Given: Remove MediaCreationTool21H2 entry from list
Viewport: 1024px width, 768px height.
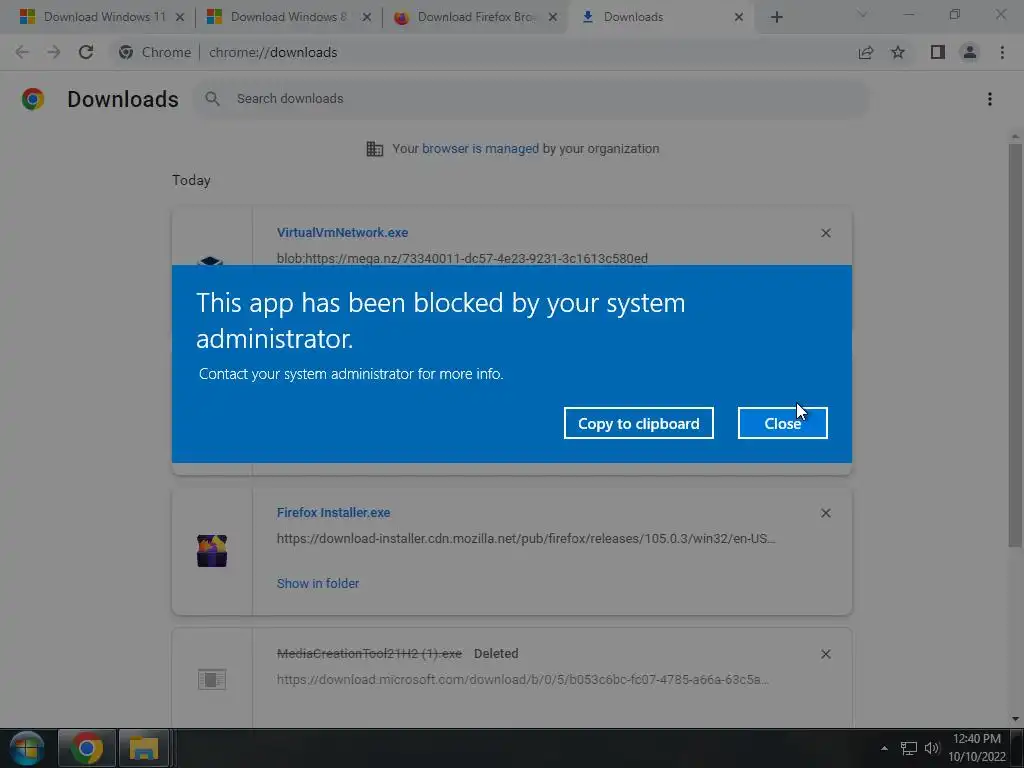Looking at the screenshot, I should tap(825, 654).
